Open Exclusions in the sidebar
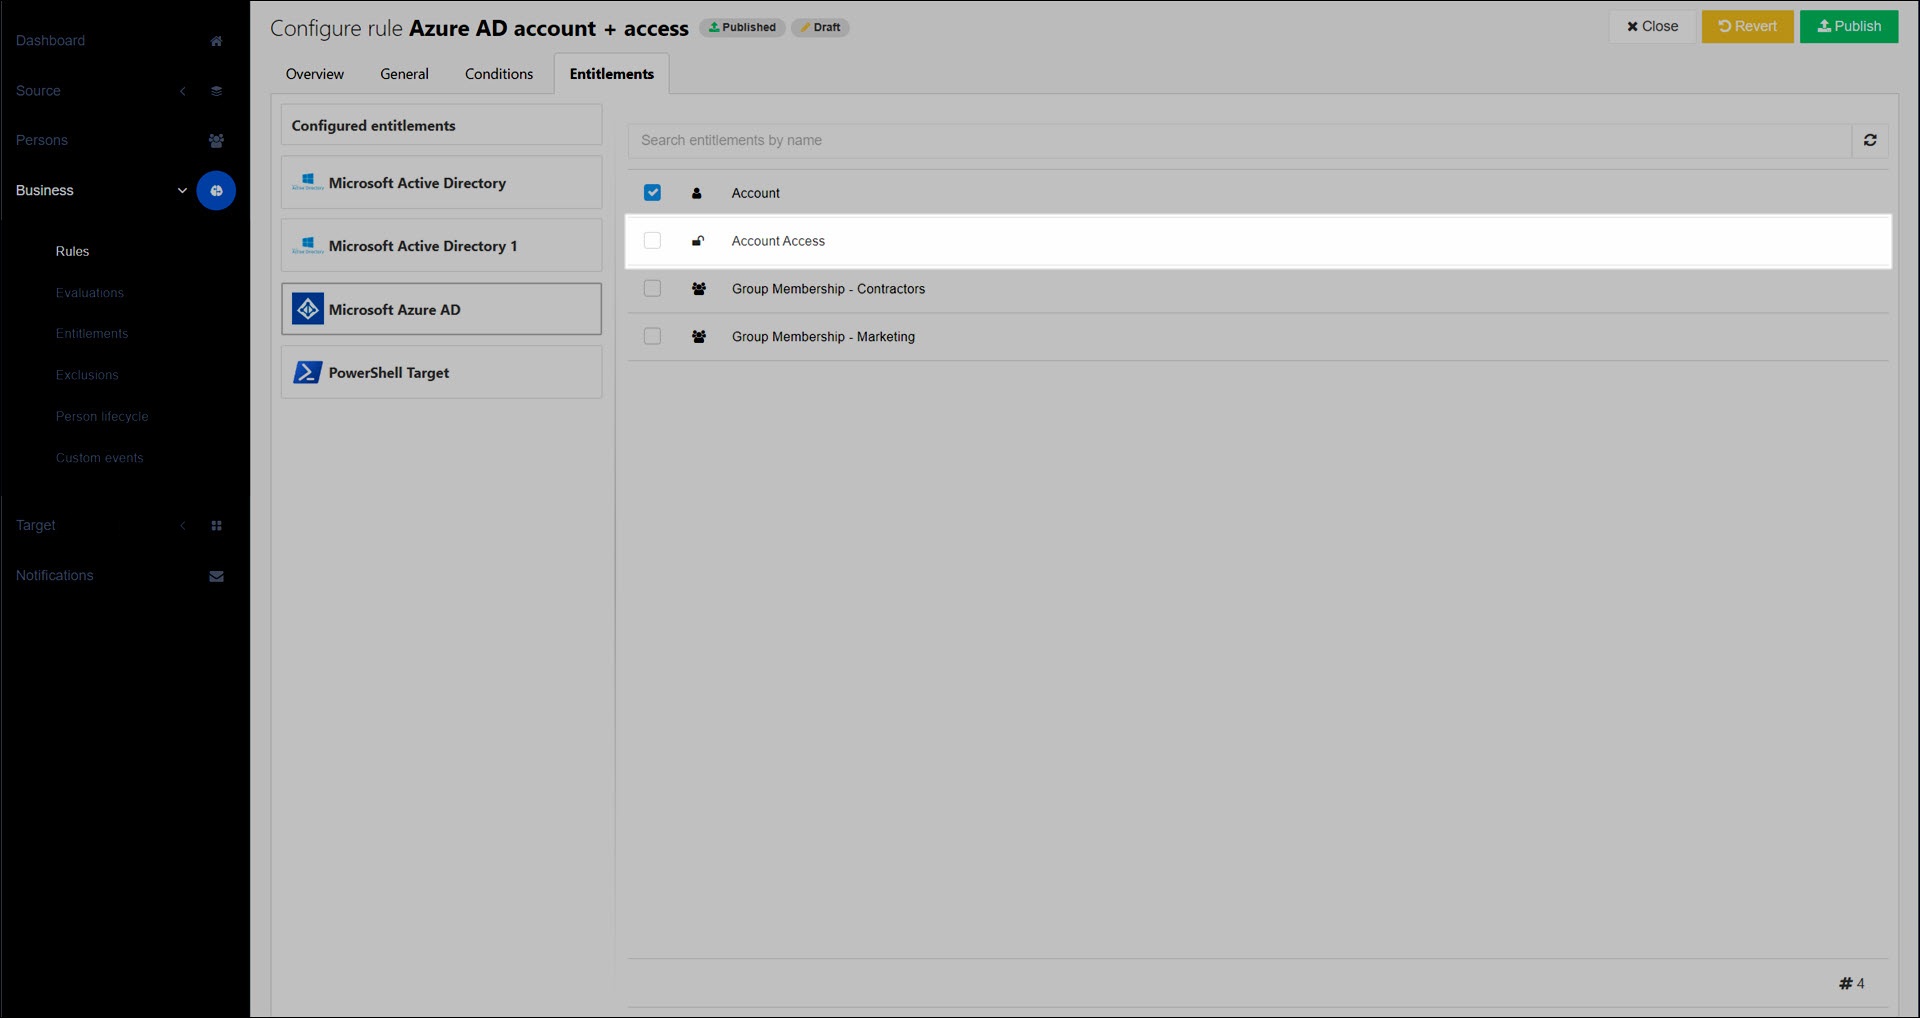 [87, 375]
